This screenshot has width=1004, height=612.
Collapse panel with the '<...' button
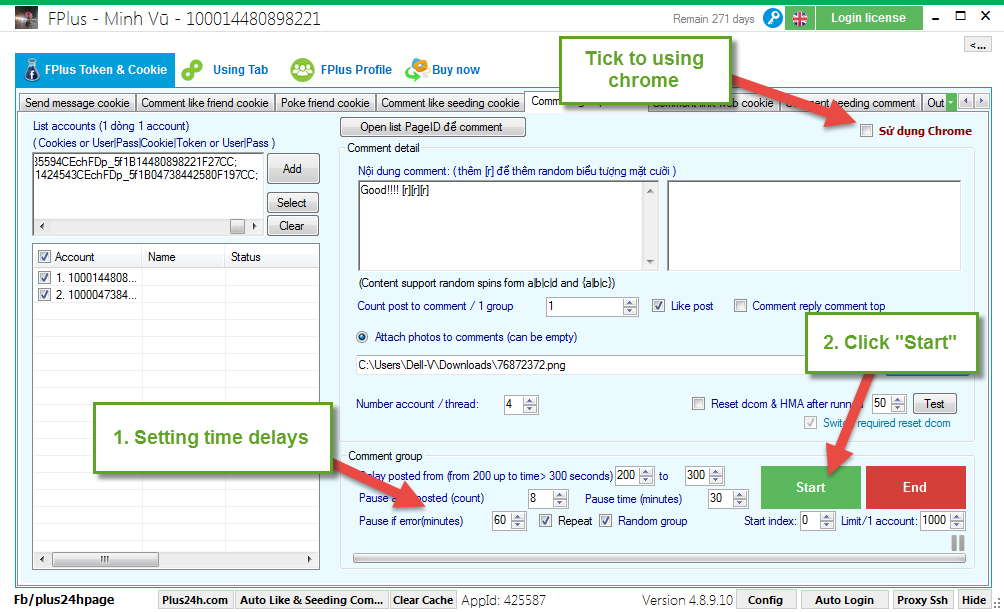[977, 45]
